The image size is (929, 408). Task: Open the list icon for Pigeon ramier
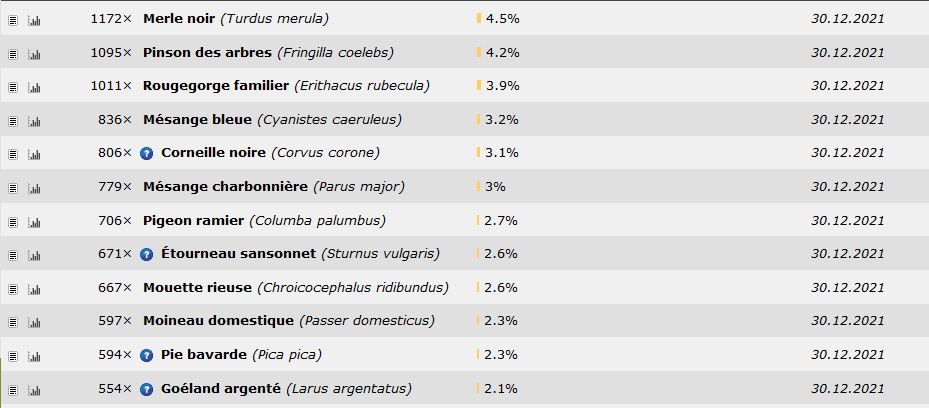point(13,223)
